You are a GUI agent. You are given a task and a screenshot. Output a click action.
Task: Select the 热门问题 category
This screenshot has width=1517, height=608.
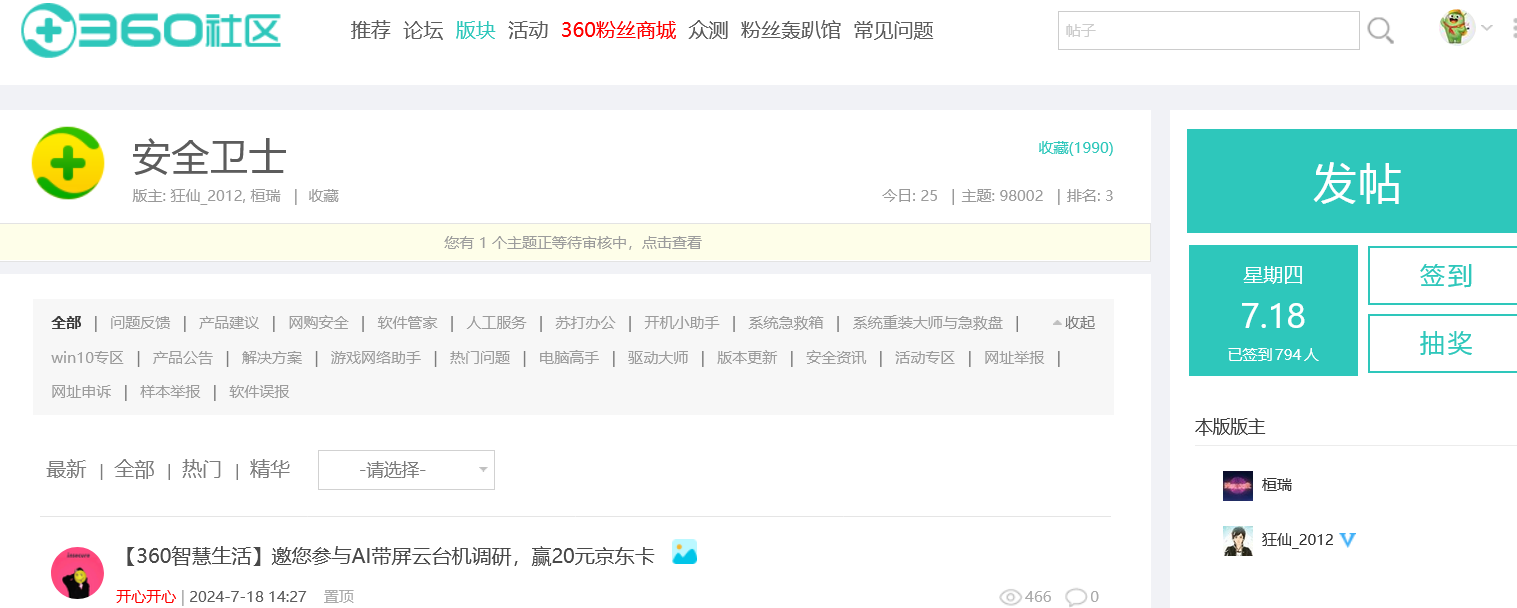tap(480, 357)
